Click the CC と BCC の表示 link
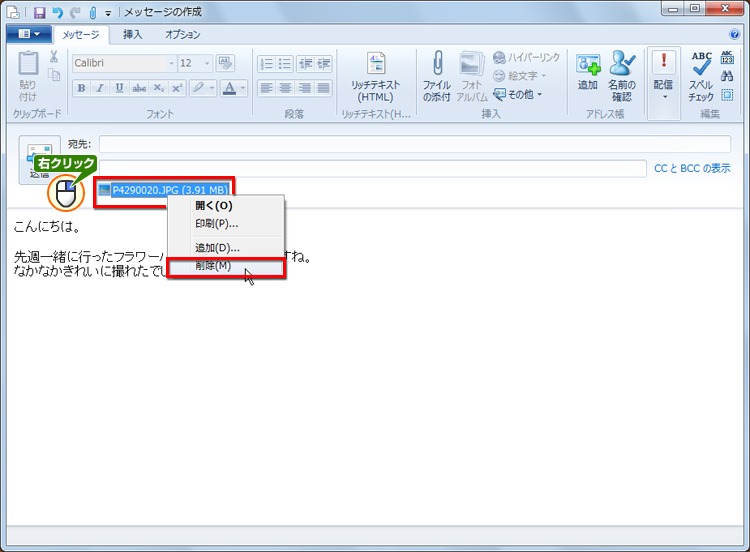This screenshot has height=552, width=750. tap(692, 168)
